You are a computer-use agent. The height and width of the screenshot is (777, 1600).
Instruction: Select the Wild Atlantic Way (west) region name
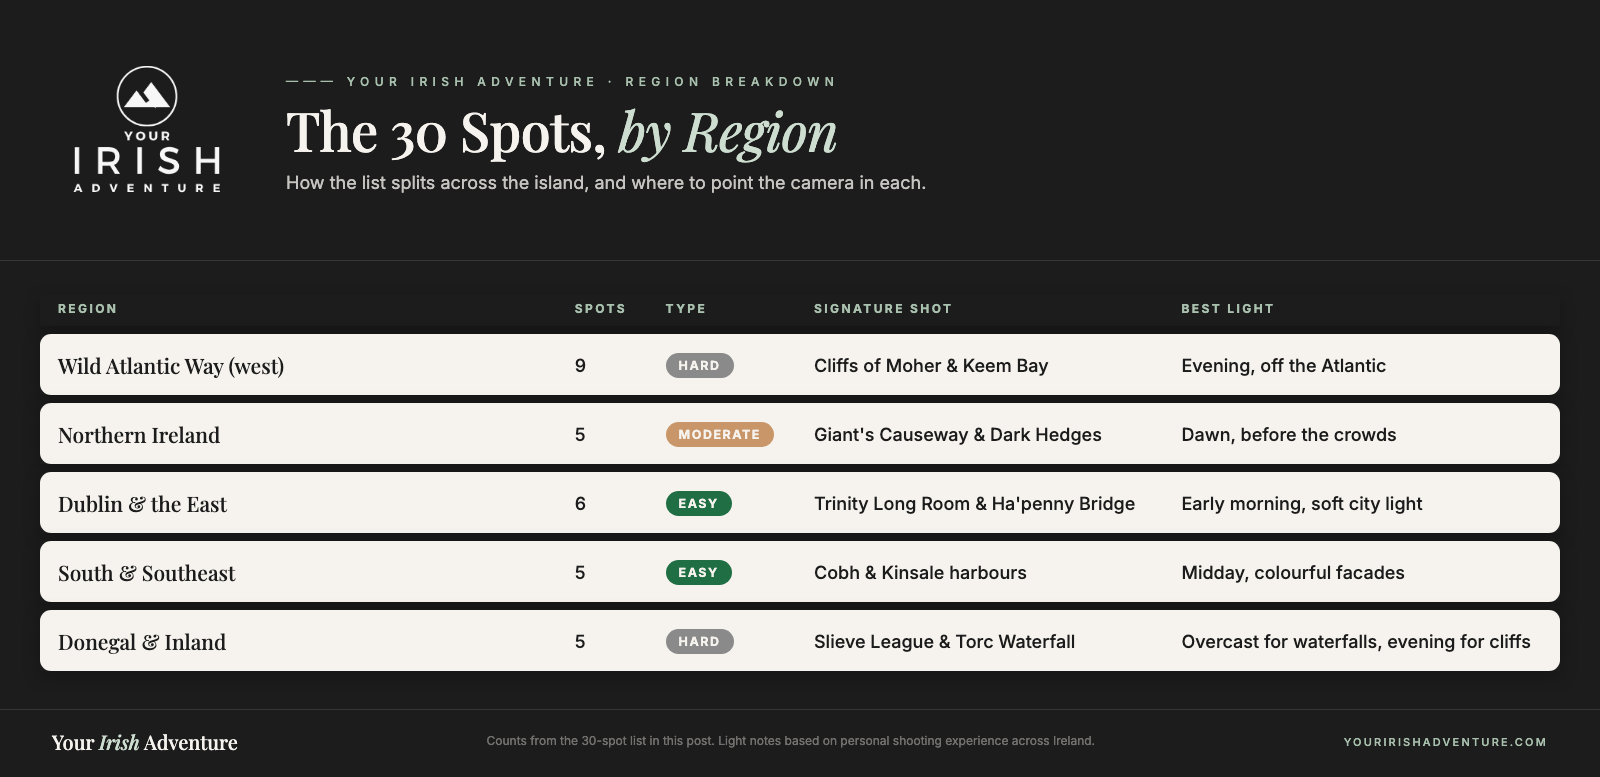[171, 366]
